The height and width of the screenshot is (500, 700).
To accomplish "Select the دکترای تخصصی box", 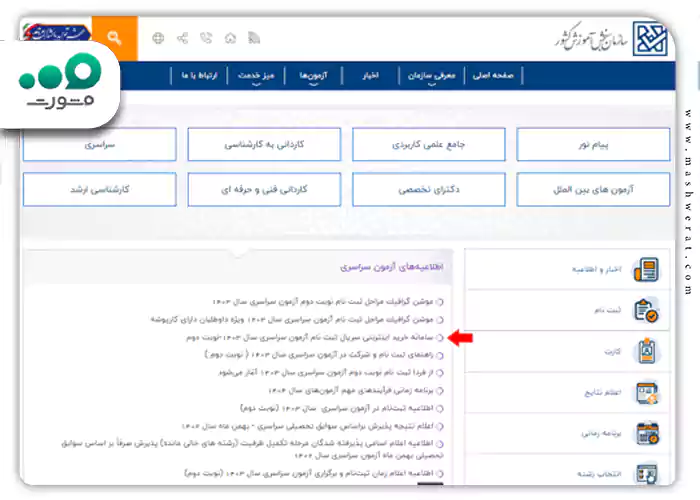I will [429, 190].
